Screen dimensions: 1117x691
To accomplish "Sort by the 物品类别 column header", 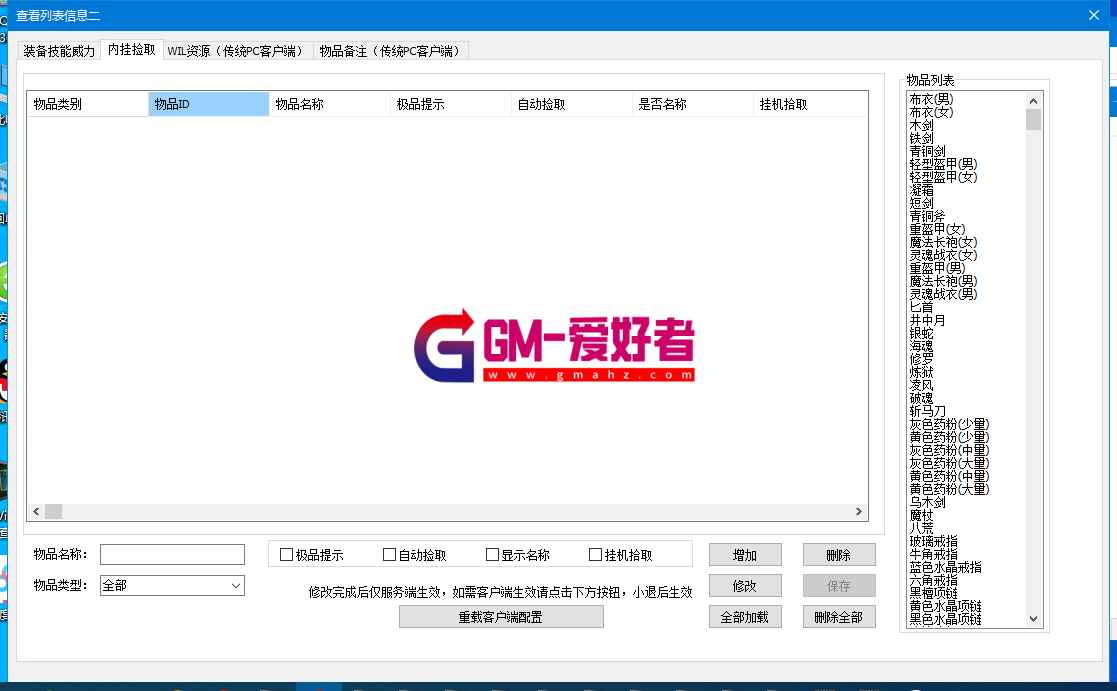I will [88, 104].
